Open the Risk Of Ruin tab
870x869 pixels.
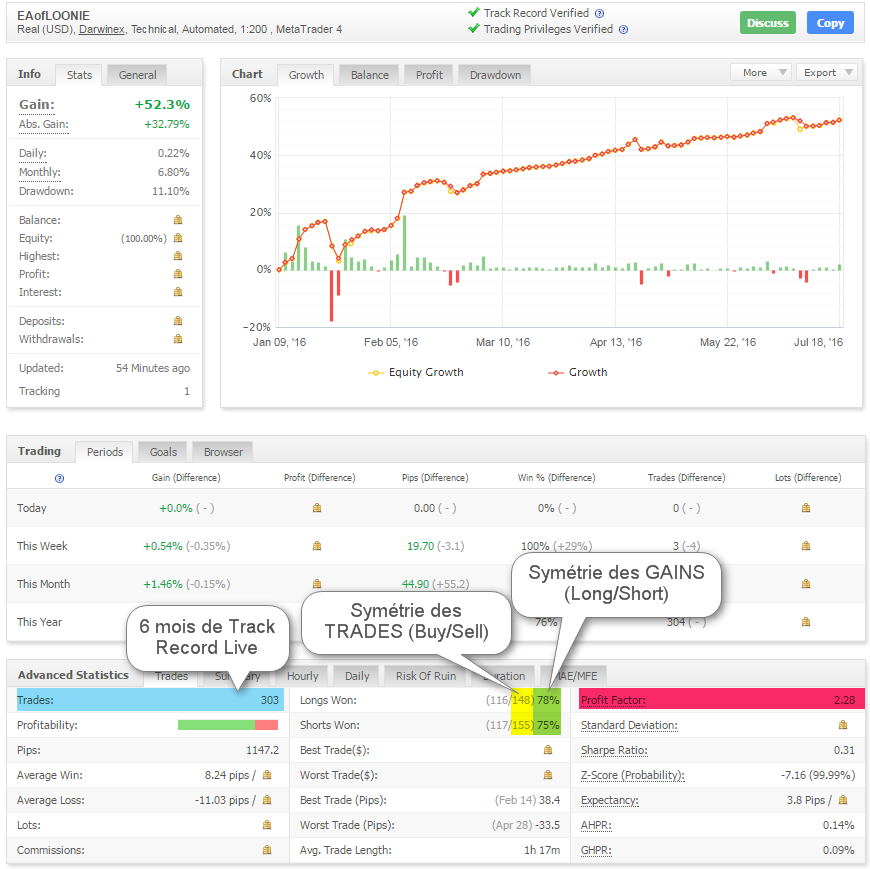pyautogui.click(x=426, y=676)
